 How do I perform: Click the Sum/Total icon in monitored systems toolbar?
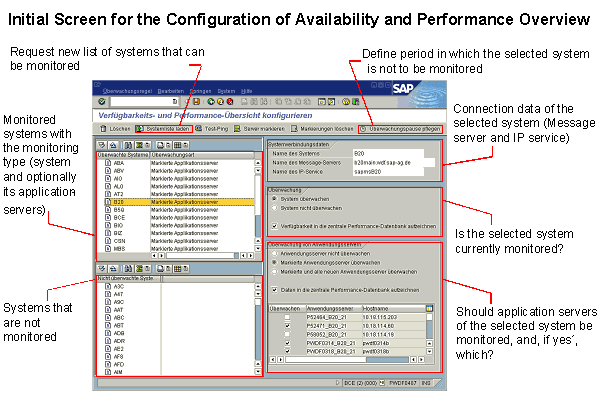(x=139, y=145)
